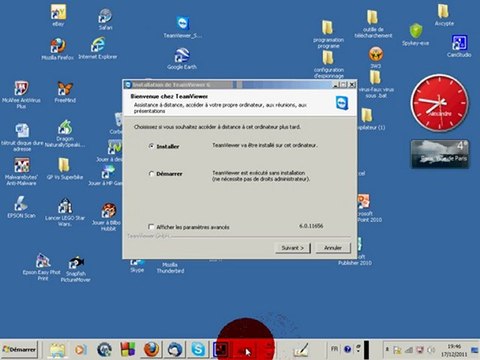This screenshot has height=360, width=480.
Task: Open Skype from the taskbar
Action: point(198,350)
